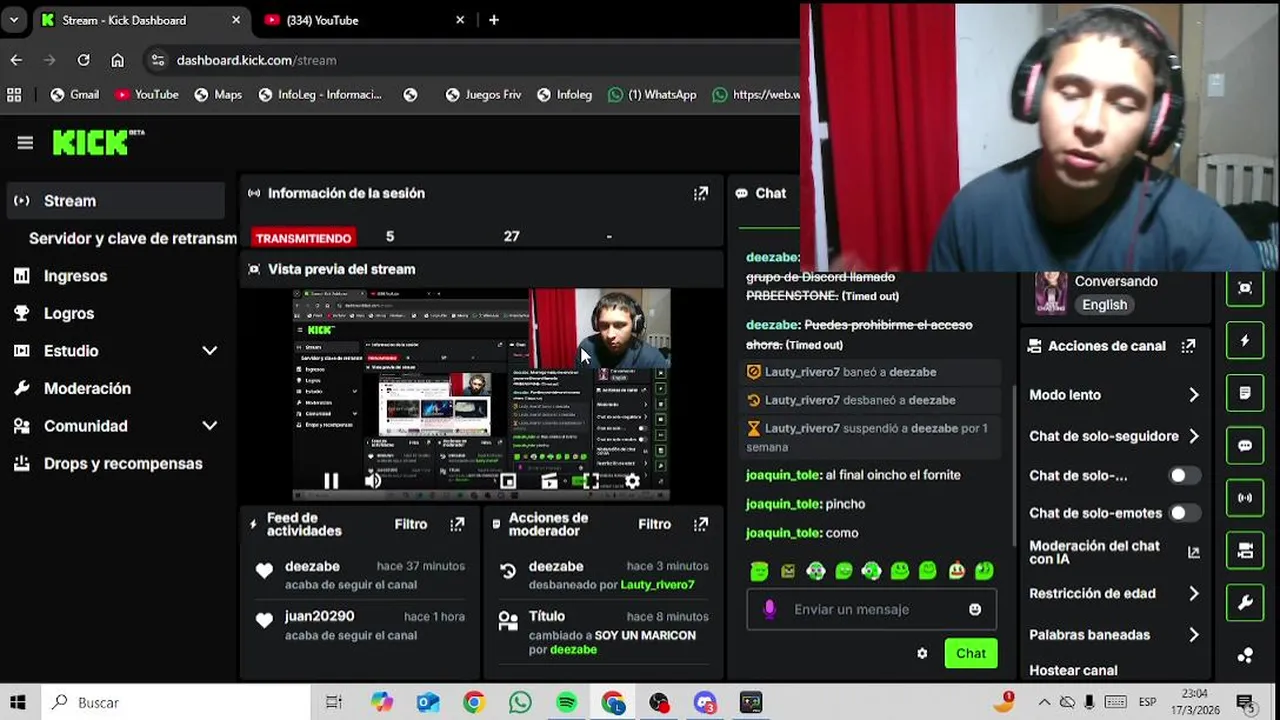Image resolution: width=1280 pixels, height=720 pixels.
Task: Open picture-in-picture in stream preview
Action: pyautogui.click(x=508, y=481)
